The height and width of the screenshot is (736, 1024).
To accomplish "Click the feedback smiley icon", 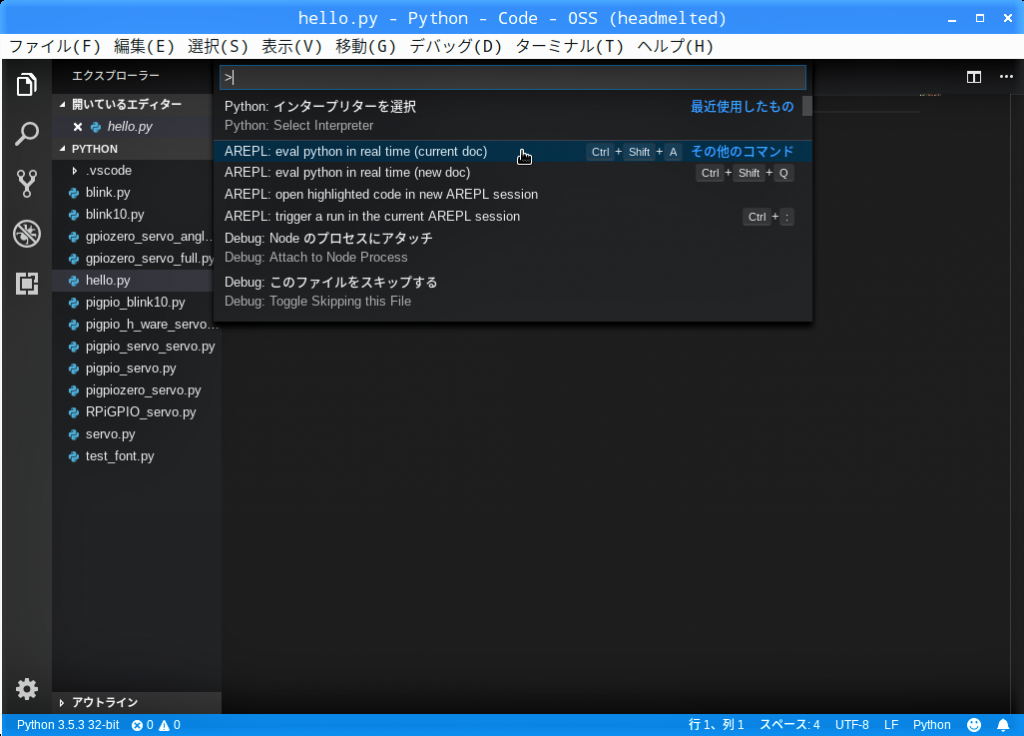I will (x=974, y=725).
